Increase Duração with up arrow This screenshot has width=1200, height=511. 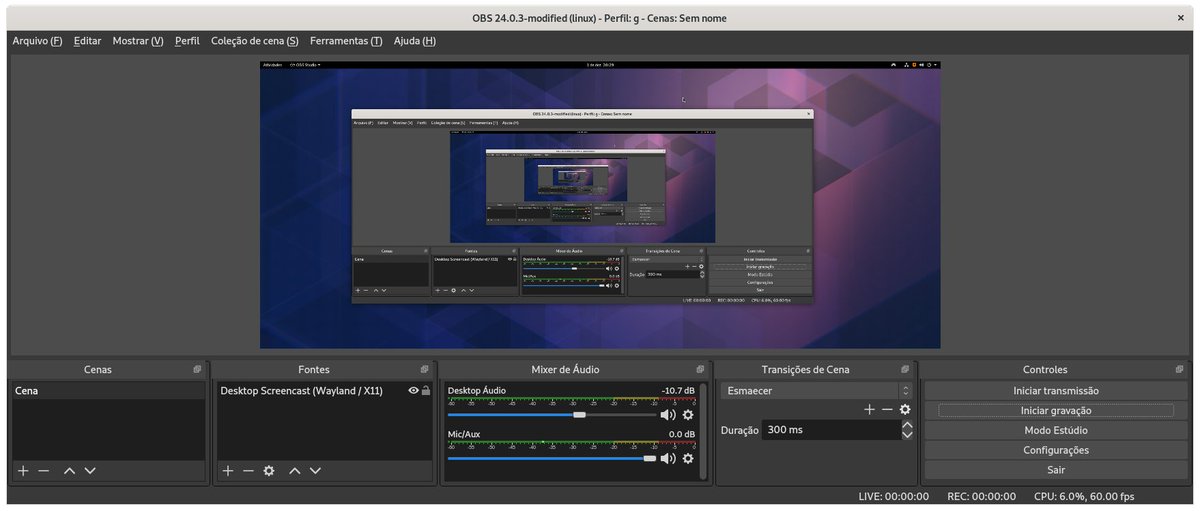coord(907,425)
